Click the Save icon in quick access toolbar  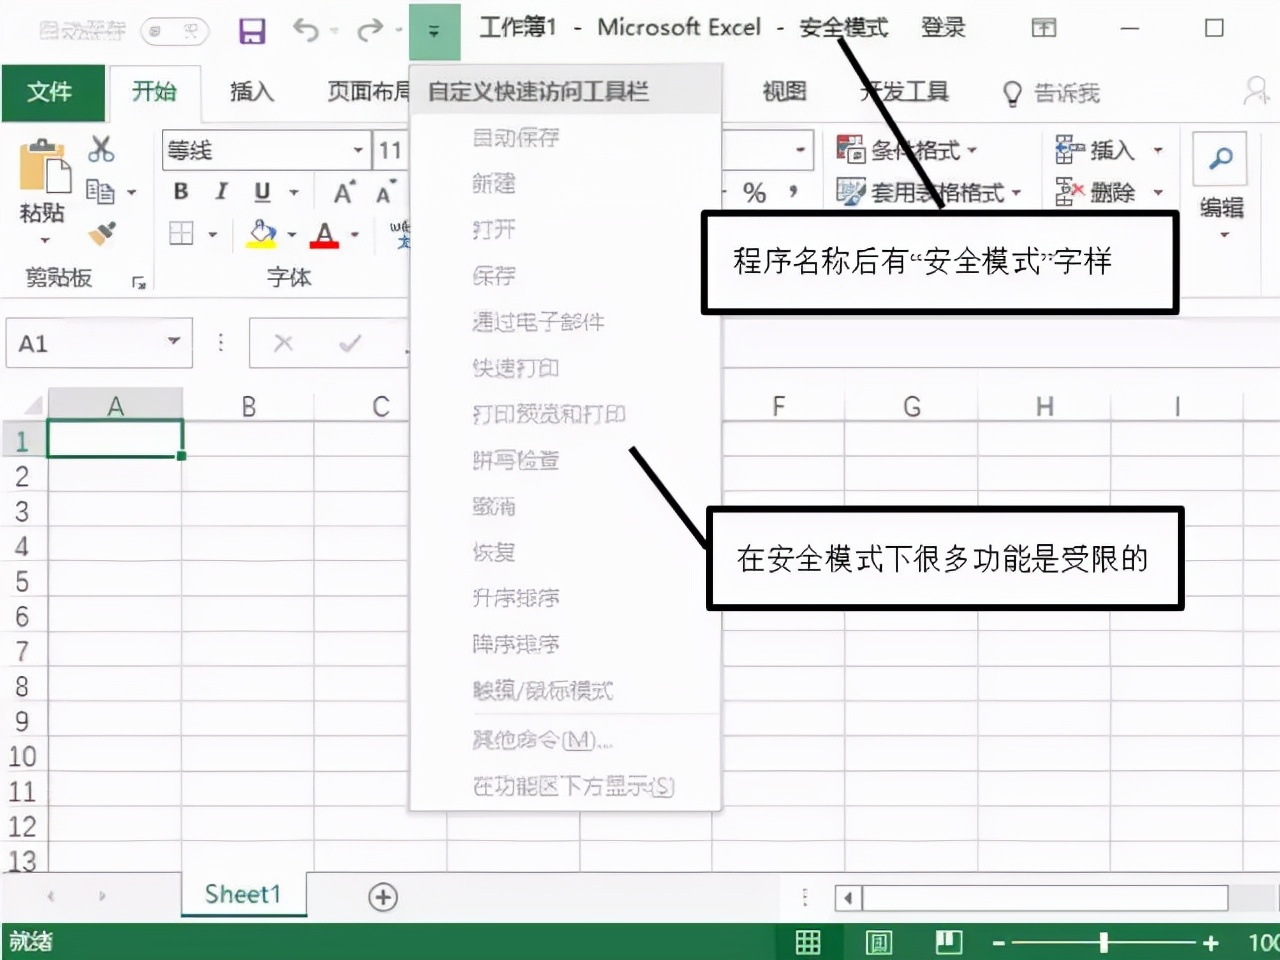pyautogui.click(x=252, y=31)
